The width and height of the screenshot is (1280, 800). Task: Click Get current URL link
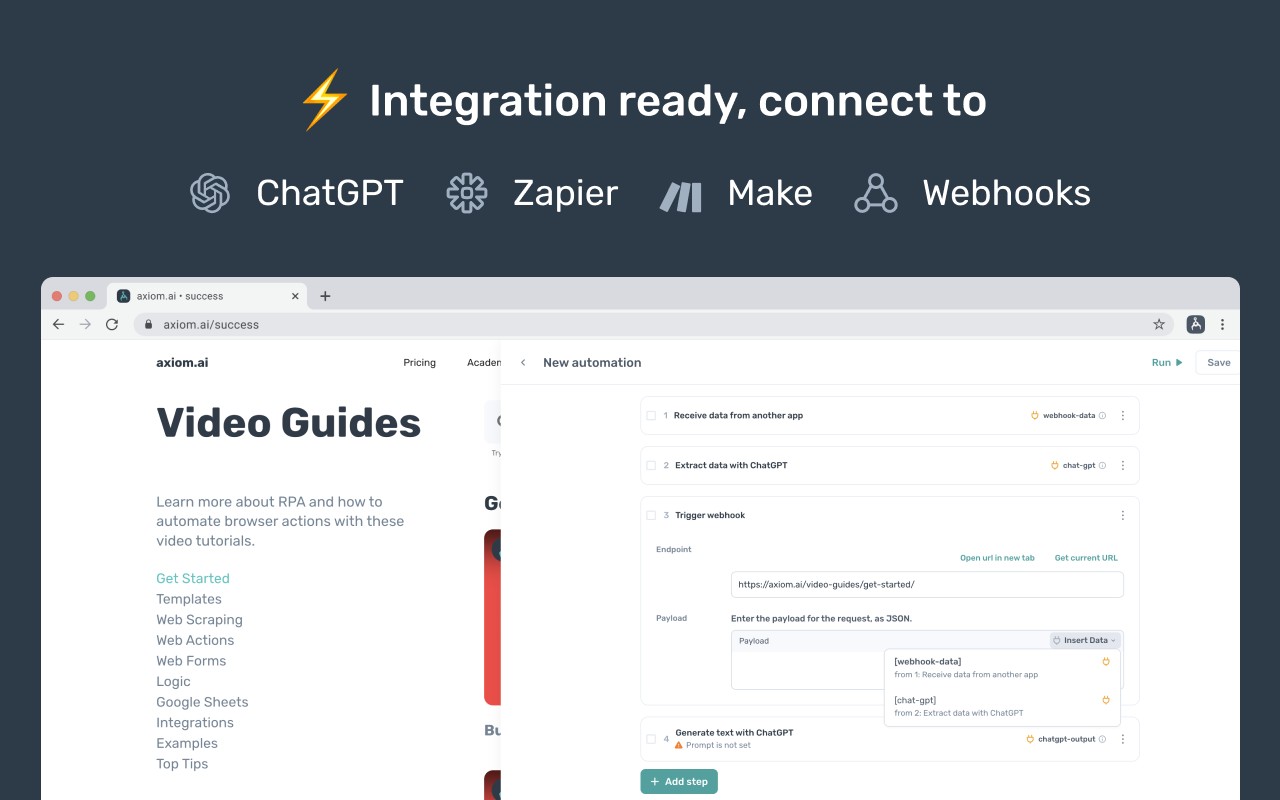tap(1086, 558)
